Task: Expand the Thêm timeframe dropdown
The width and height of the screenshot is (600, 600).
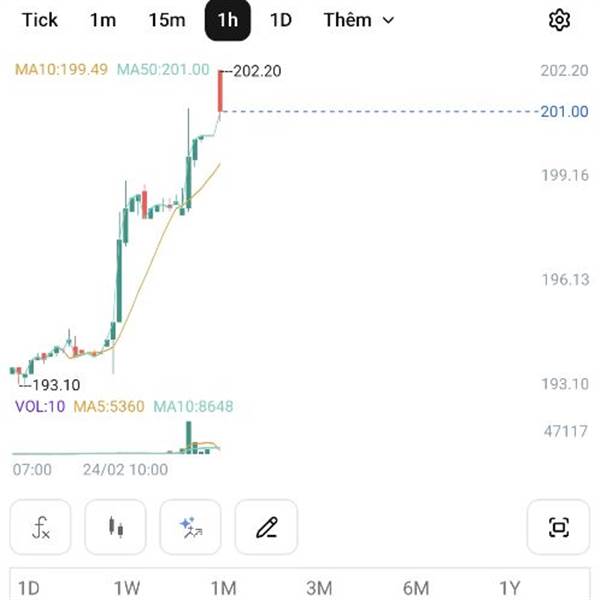Action: (x=359, y=20)
